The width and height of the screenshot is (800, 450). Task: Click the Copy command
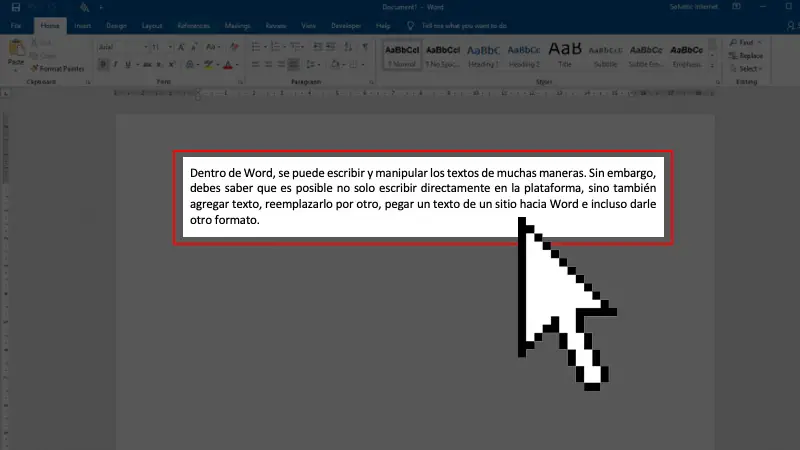click(43, 56)
